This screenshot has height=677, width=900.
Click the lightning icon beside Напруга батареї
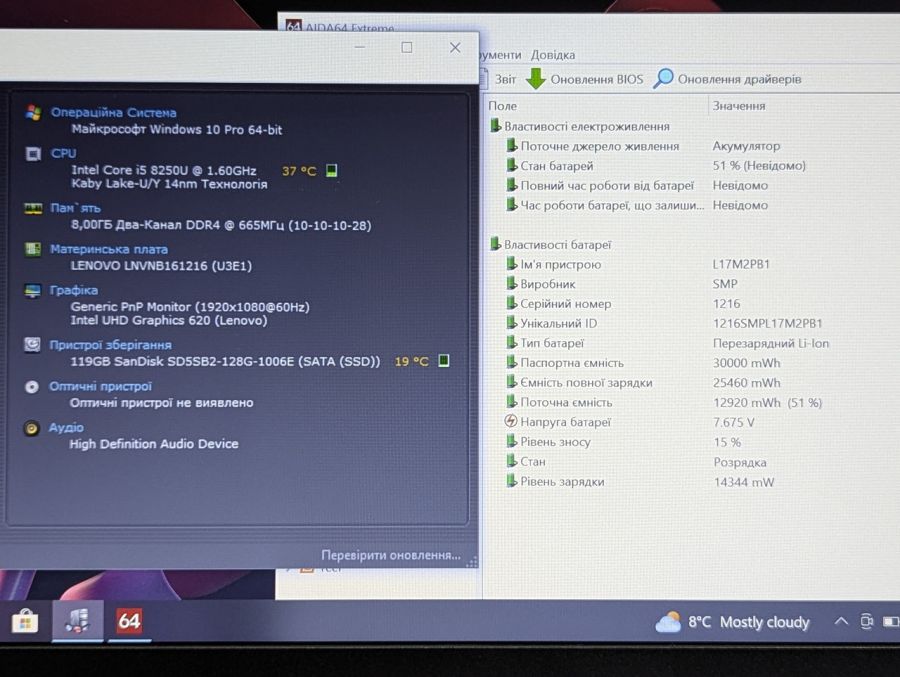[x=510, y=421]
